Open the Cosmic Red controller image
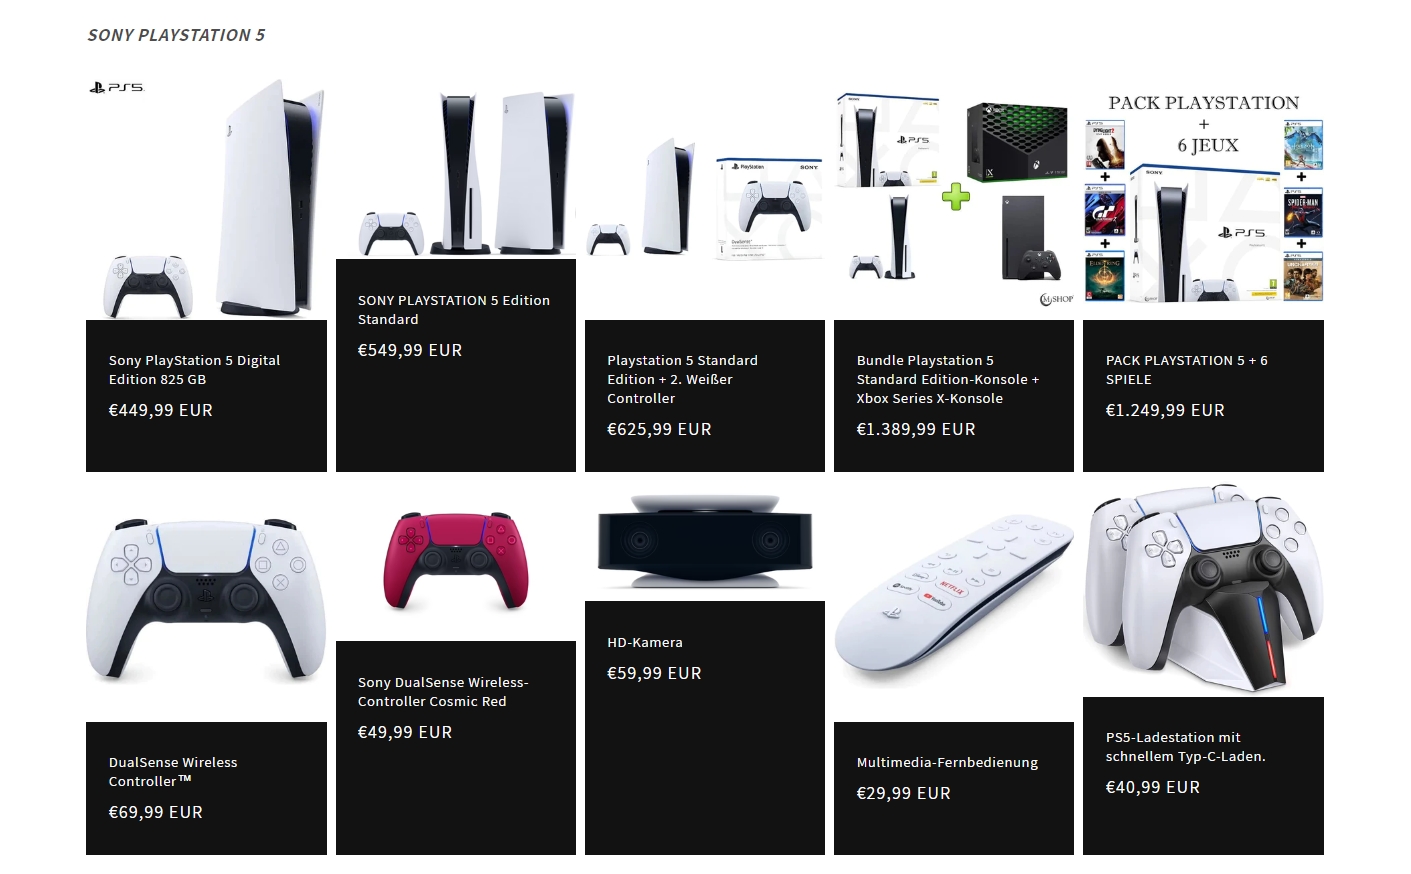Image resolution: width=1411 pixels, height=874 pixels. 456,561
